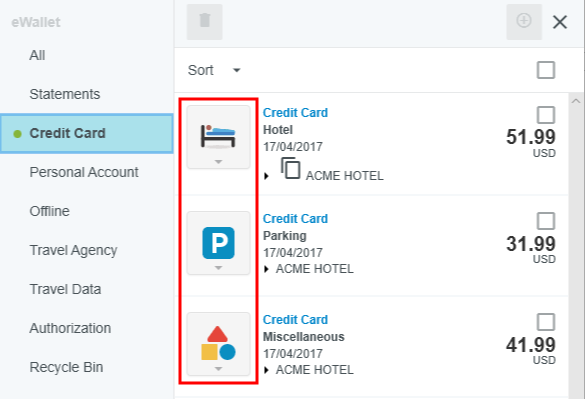Check the 31.99 USD Parking item checkbox

click(x=546, y=221)
